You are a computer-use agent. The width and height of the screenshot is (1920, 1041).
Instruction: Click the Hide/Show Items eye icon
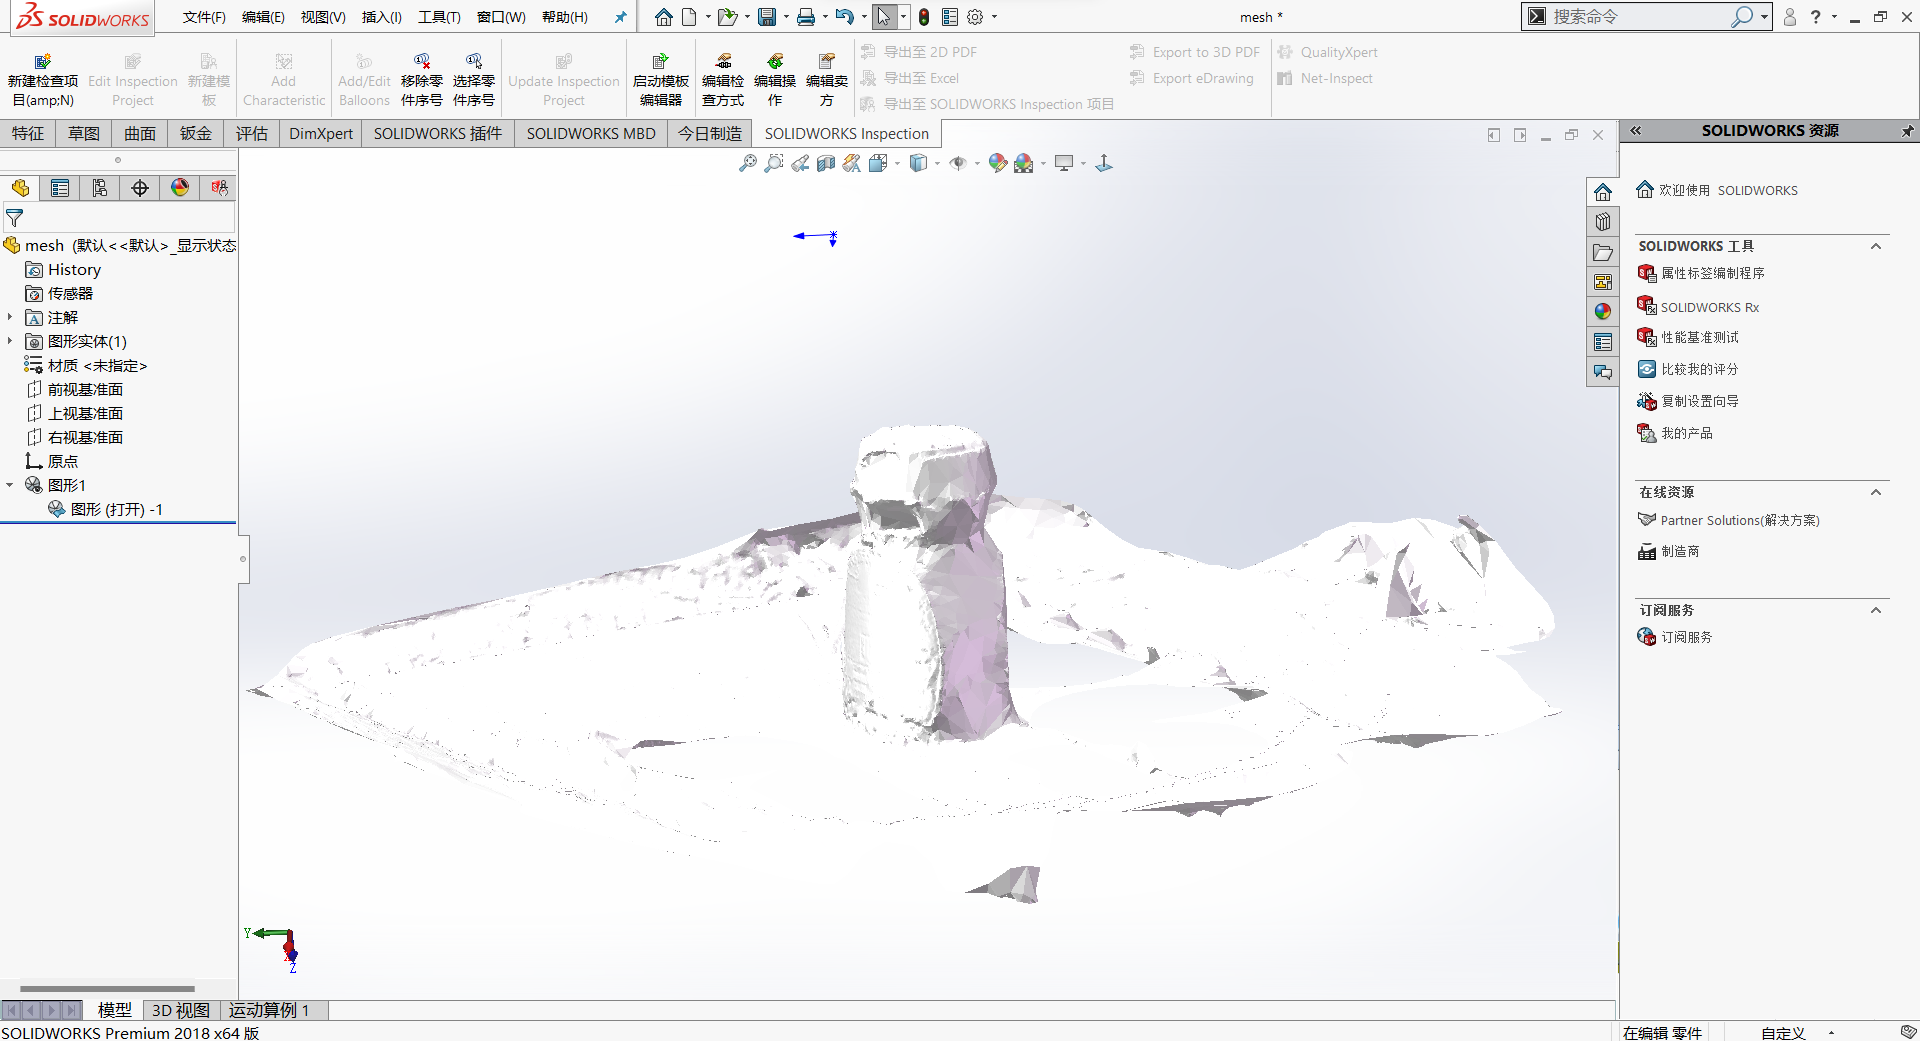pyautogui.click(x=960, y=163)
